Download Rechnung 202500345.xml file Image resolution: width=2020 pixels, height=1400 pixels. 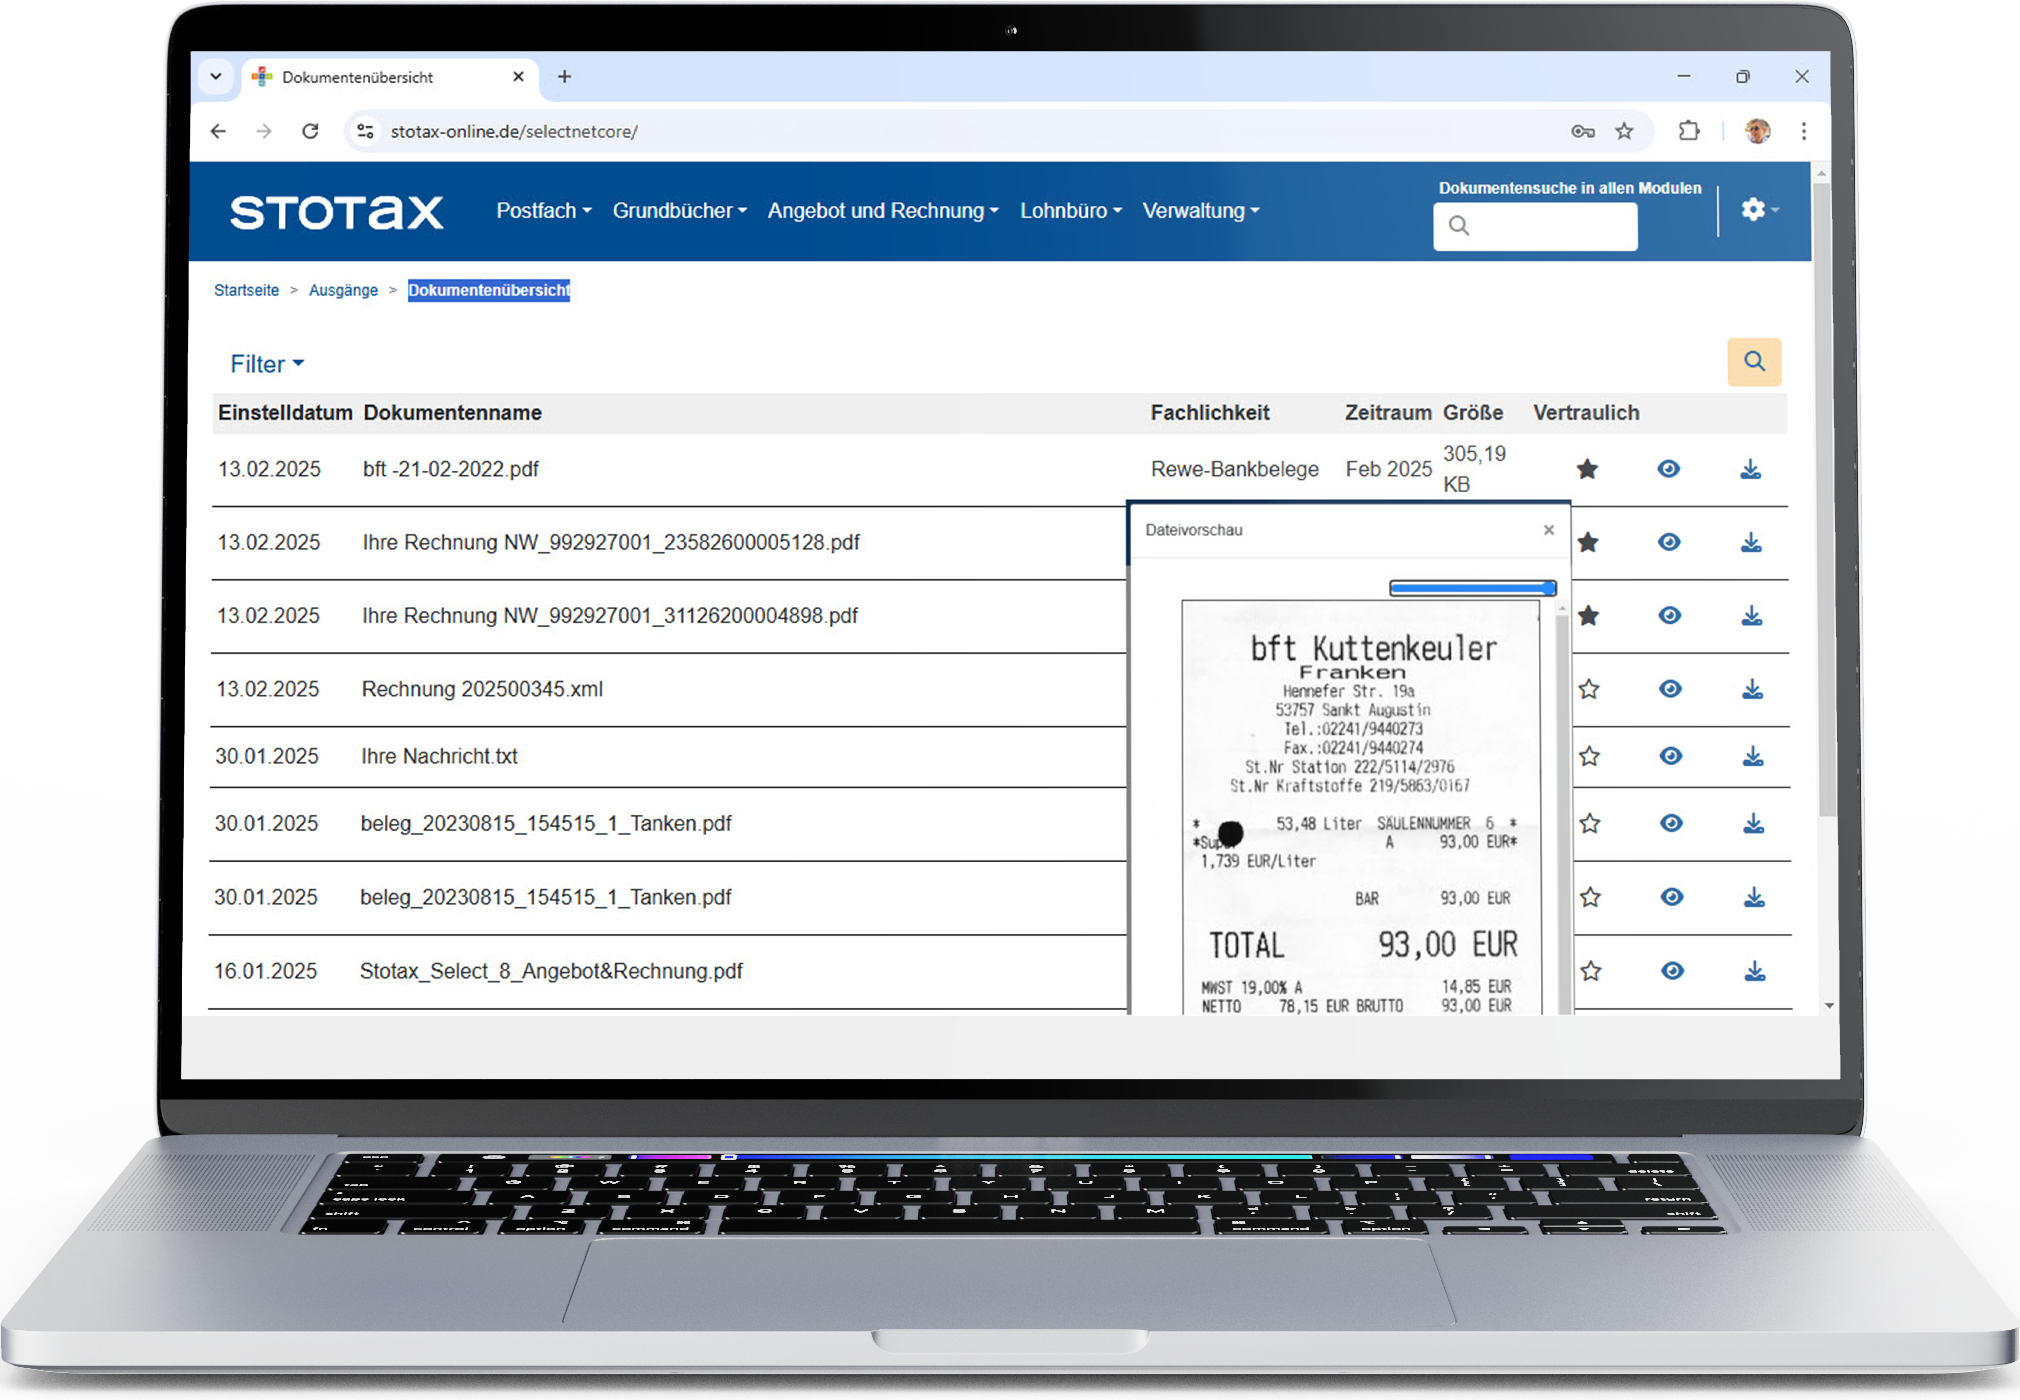(x=1752, y=689)
